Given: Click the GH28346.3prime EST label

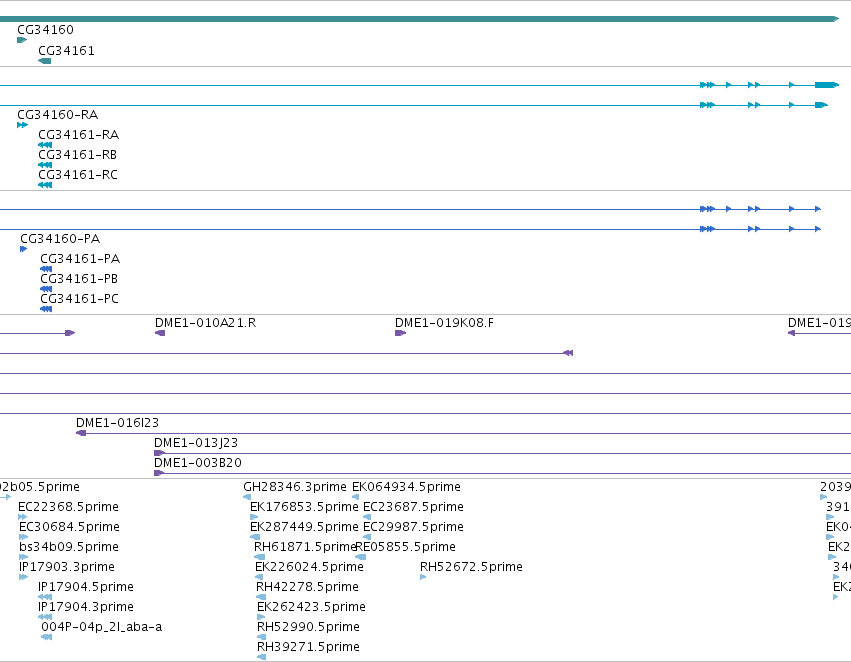Looking at the screenshot, I should coord(295,487).
